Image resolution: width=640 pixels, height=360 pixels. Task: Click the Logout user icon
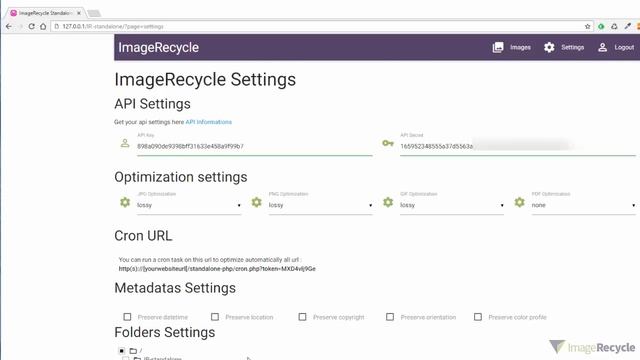click(x=602, y=47)
